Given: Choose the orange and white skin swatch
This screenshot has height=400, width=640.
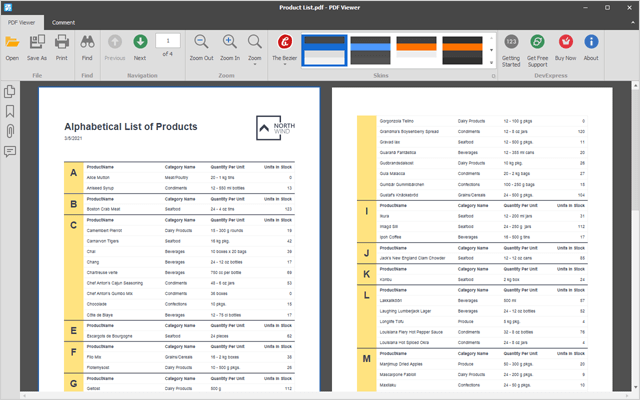Looking at the screenshot, I should [x=416, y=50].
